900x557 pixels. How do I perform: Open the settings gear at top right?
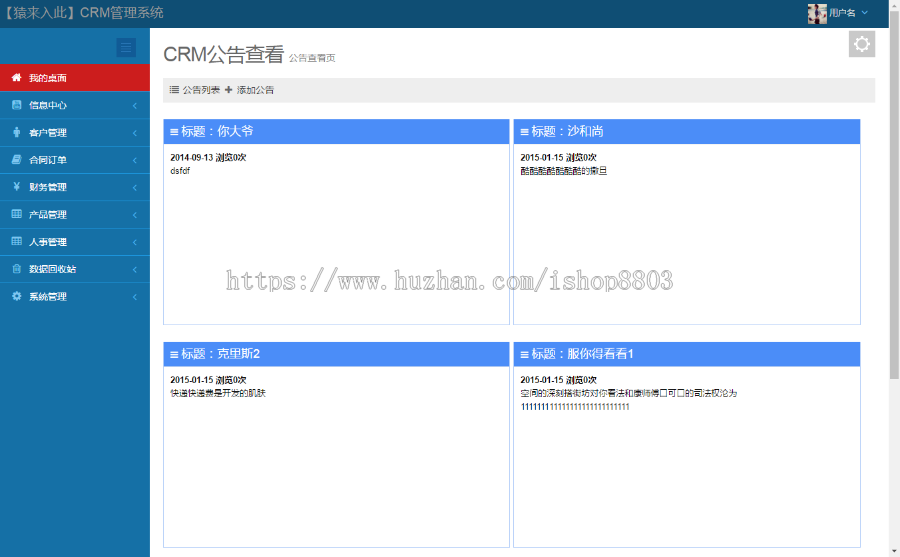861,44
